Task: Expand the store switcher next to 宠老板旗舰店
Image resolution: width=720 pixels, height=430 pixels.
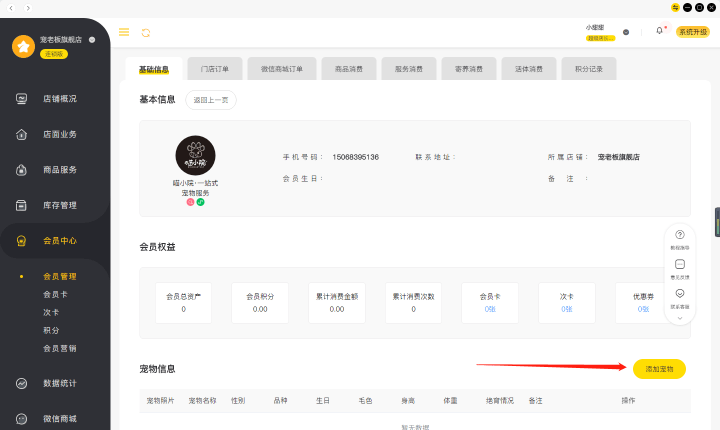Action: point(92,40)
